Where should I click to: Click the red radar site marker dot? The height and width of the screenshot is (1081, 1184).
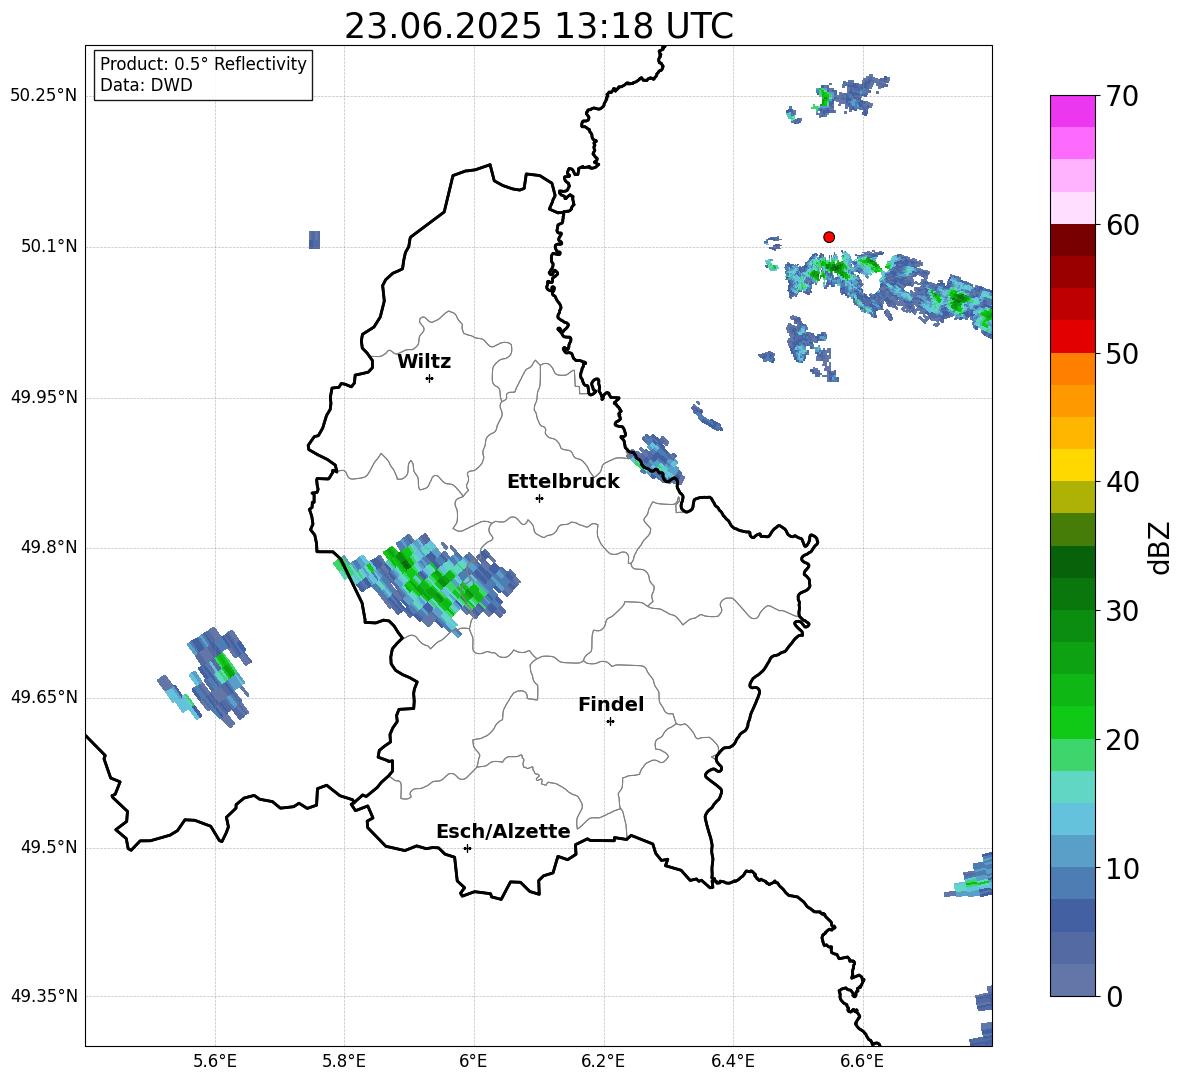(829, 237)
